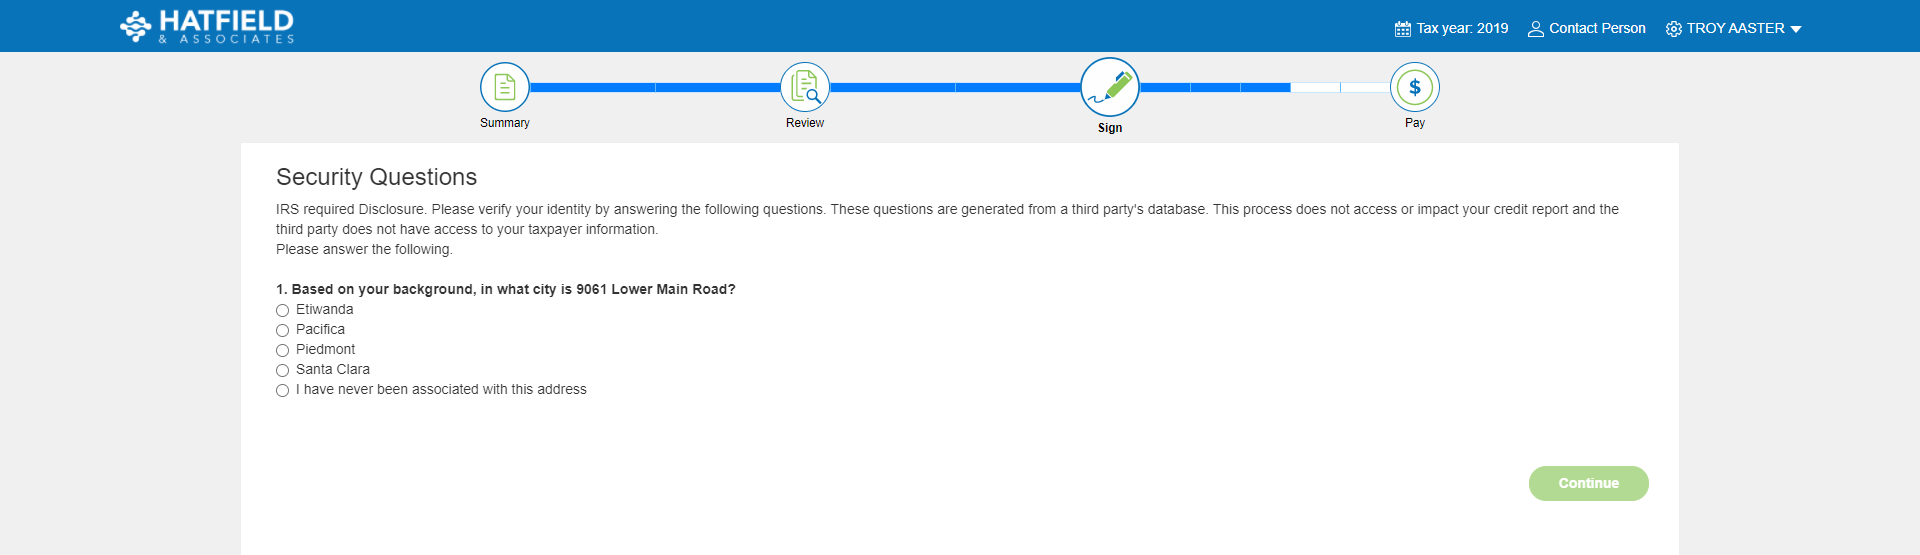Open the TROY AASTER user menu
Viewport: 1920px width, 555px height.
[1736, 28]
